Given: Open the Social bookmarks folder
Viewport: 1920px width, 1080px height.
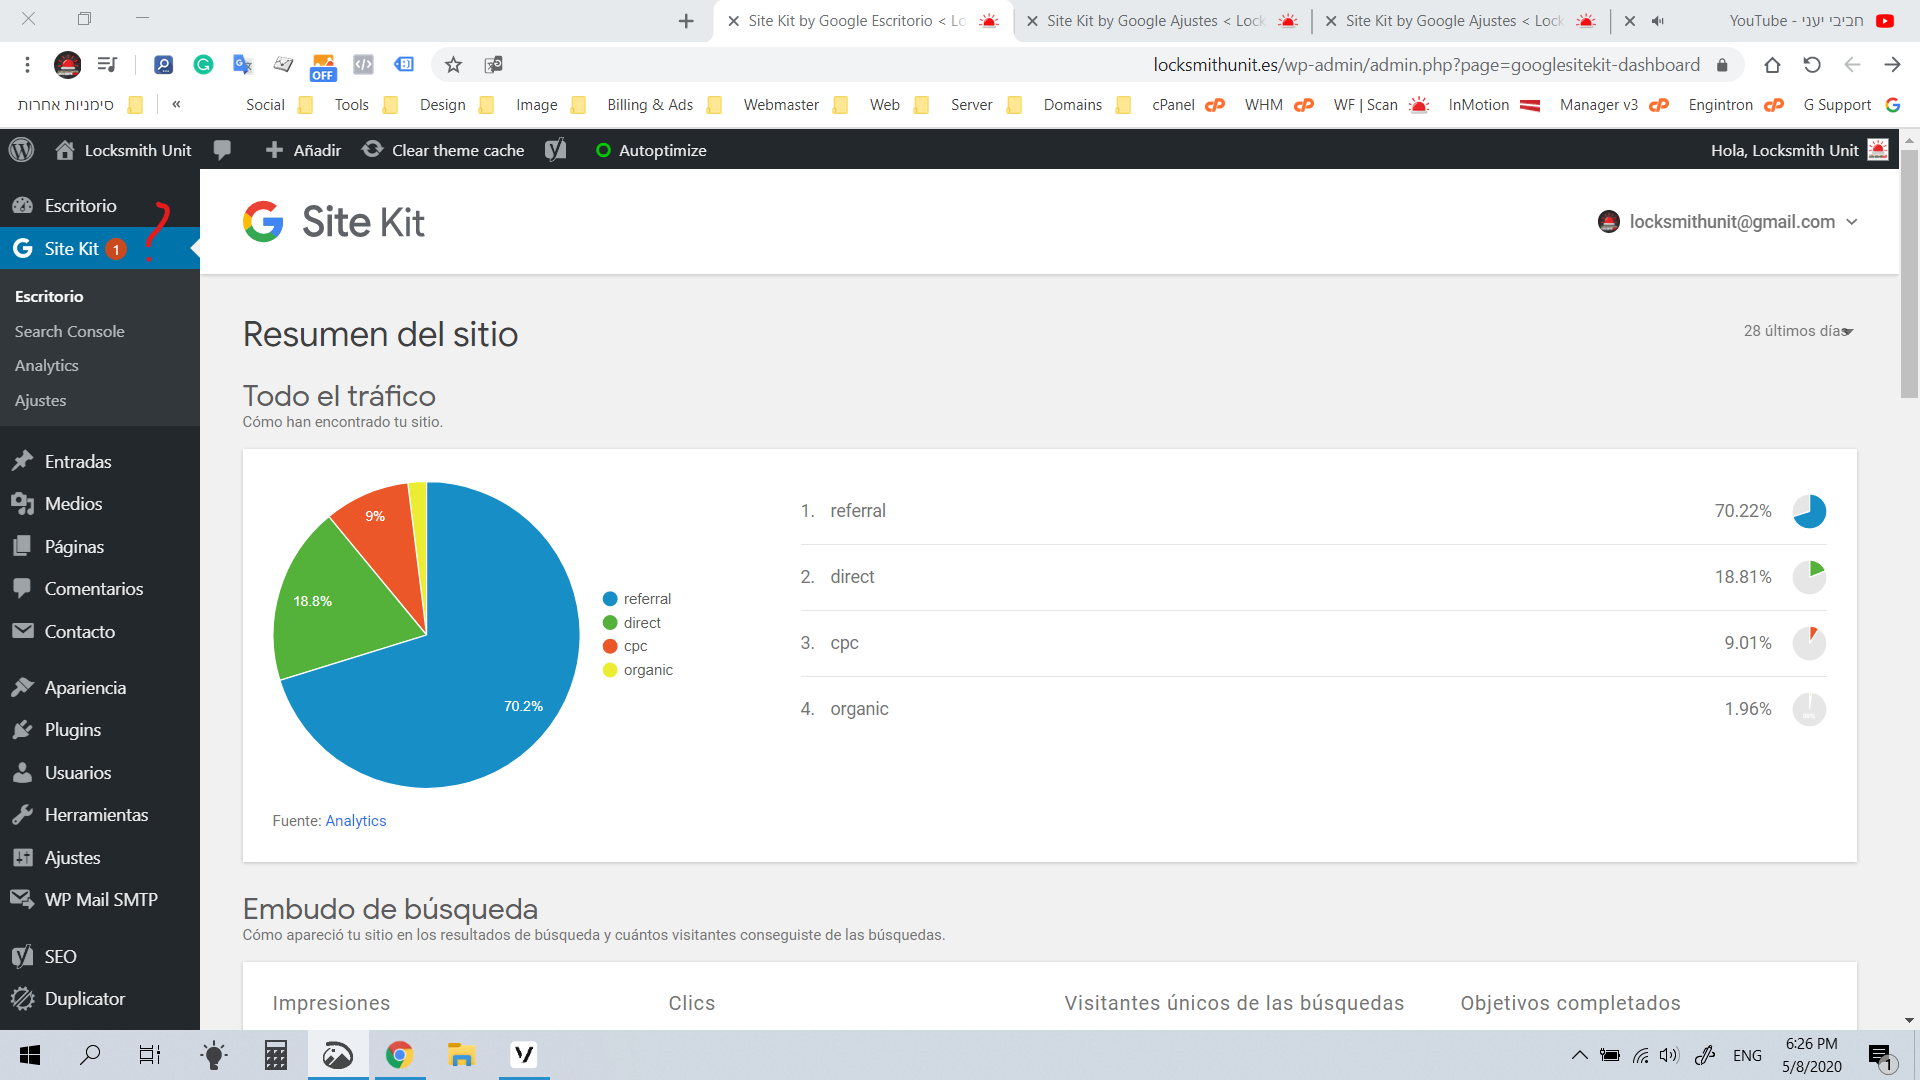Looking at the screenshot, I should click(x=279, y=105).
